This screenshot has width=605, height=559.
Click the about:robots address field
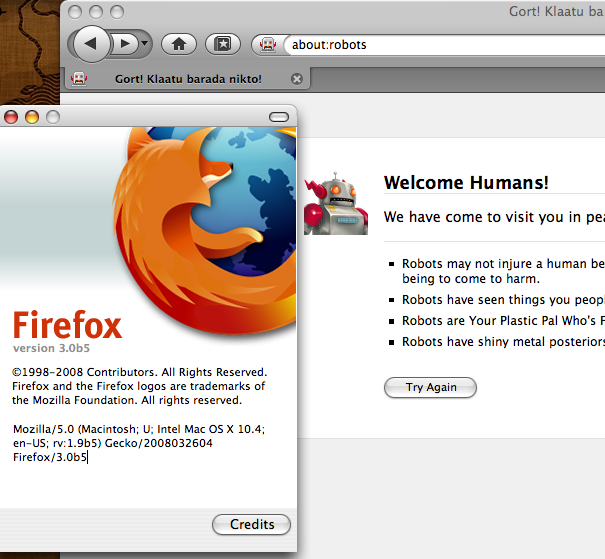446,45
